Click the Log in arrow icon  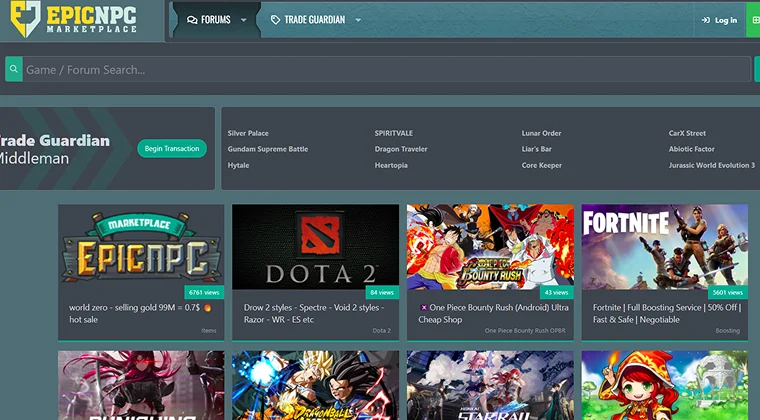pyautogui.click(x=706, y=20)
